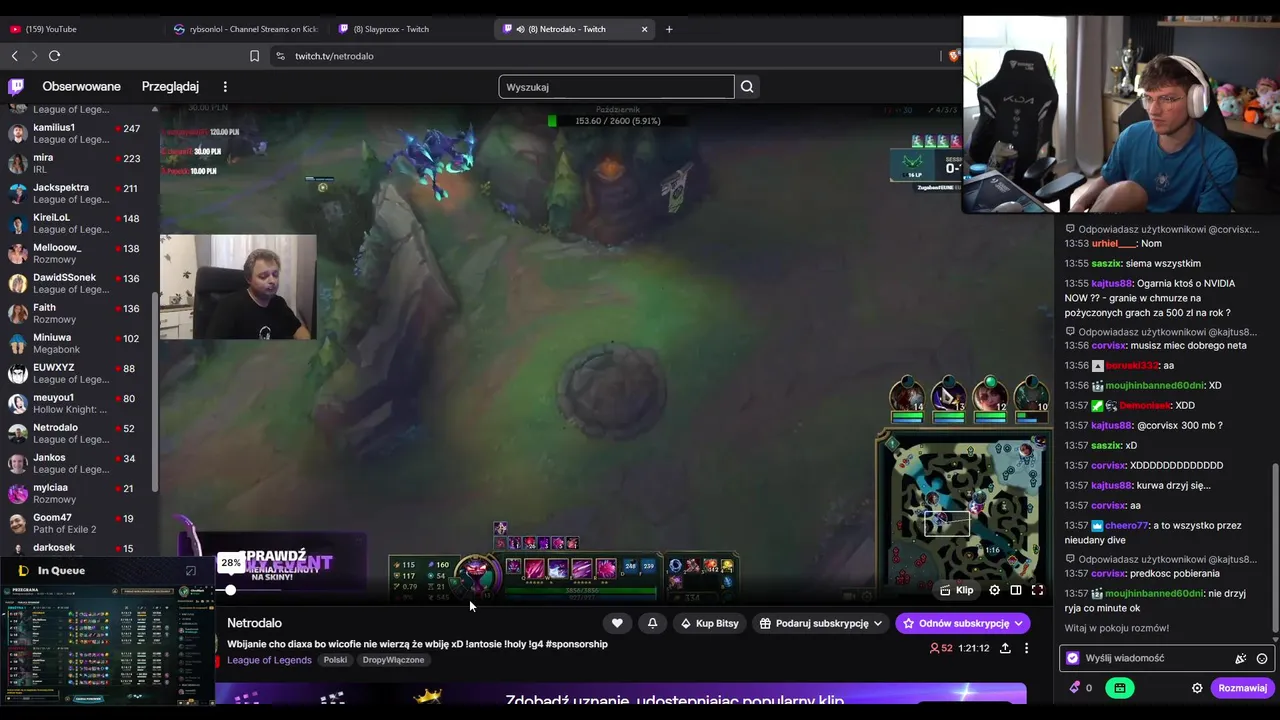Select the Polski tag

pyautogui.click(x=335, y=660)
